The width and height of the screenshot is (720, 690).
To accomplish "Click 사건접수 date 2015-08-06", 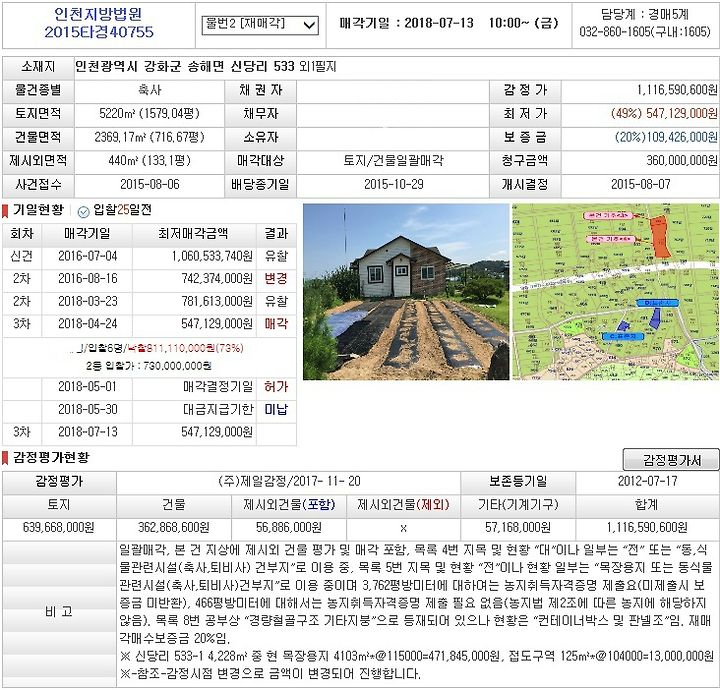I will pyautogui.click(x=149, y=185).
